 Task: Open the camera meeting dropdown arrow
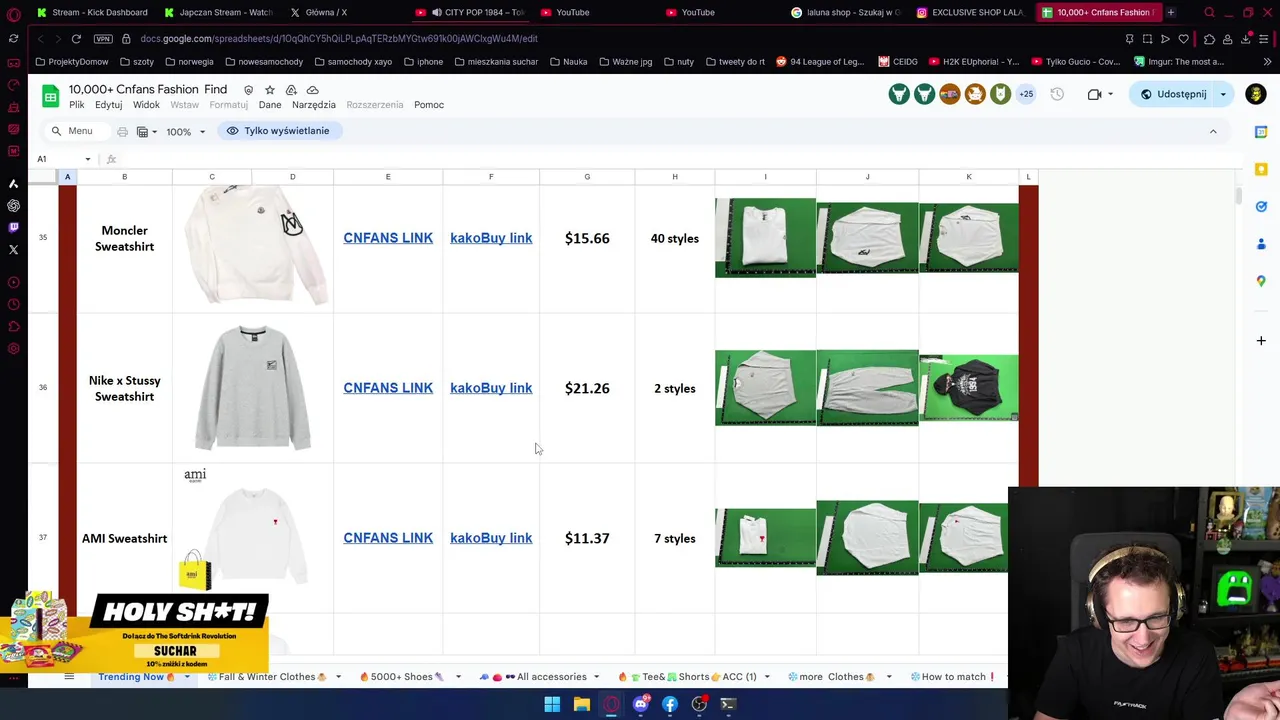(1110, 94)
